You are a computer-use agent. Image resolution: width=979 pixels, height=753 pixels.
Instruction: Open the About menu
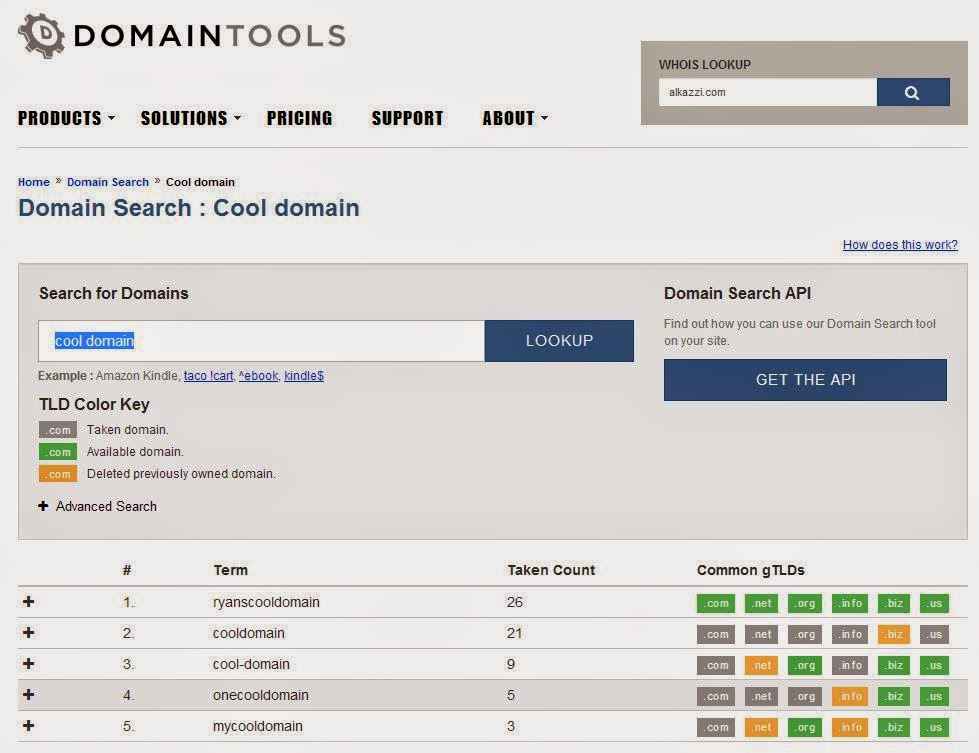pos(508,117)
